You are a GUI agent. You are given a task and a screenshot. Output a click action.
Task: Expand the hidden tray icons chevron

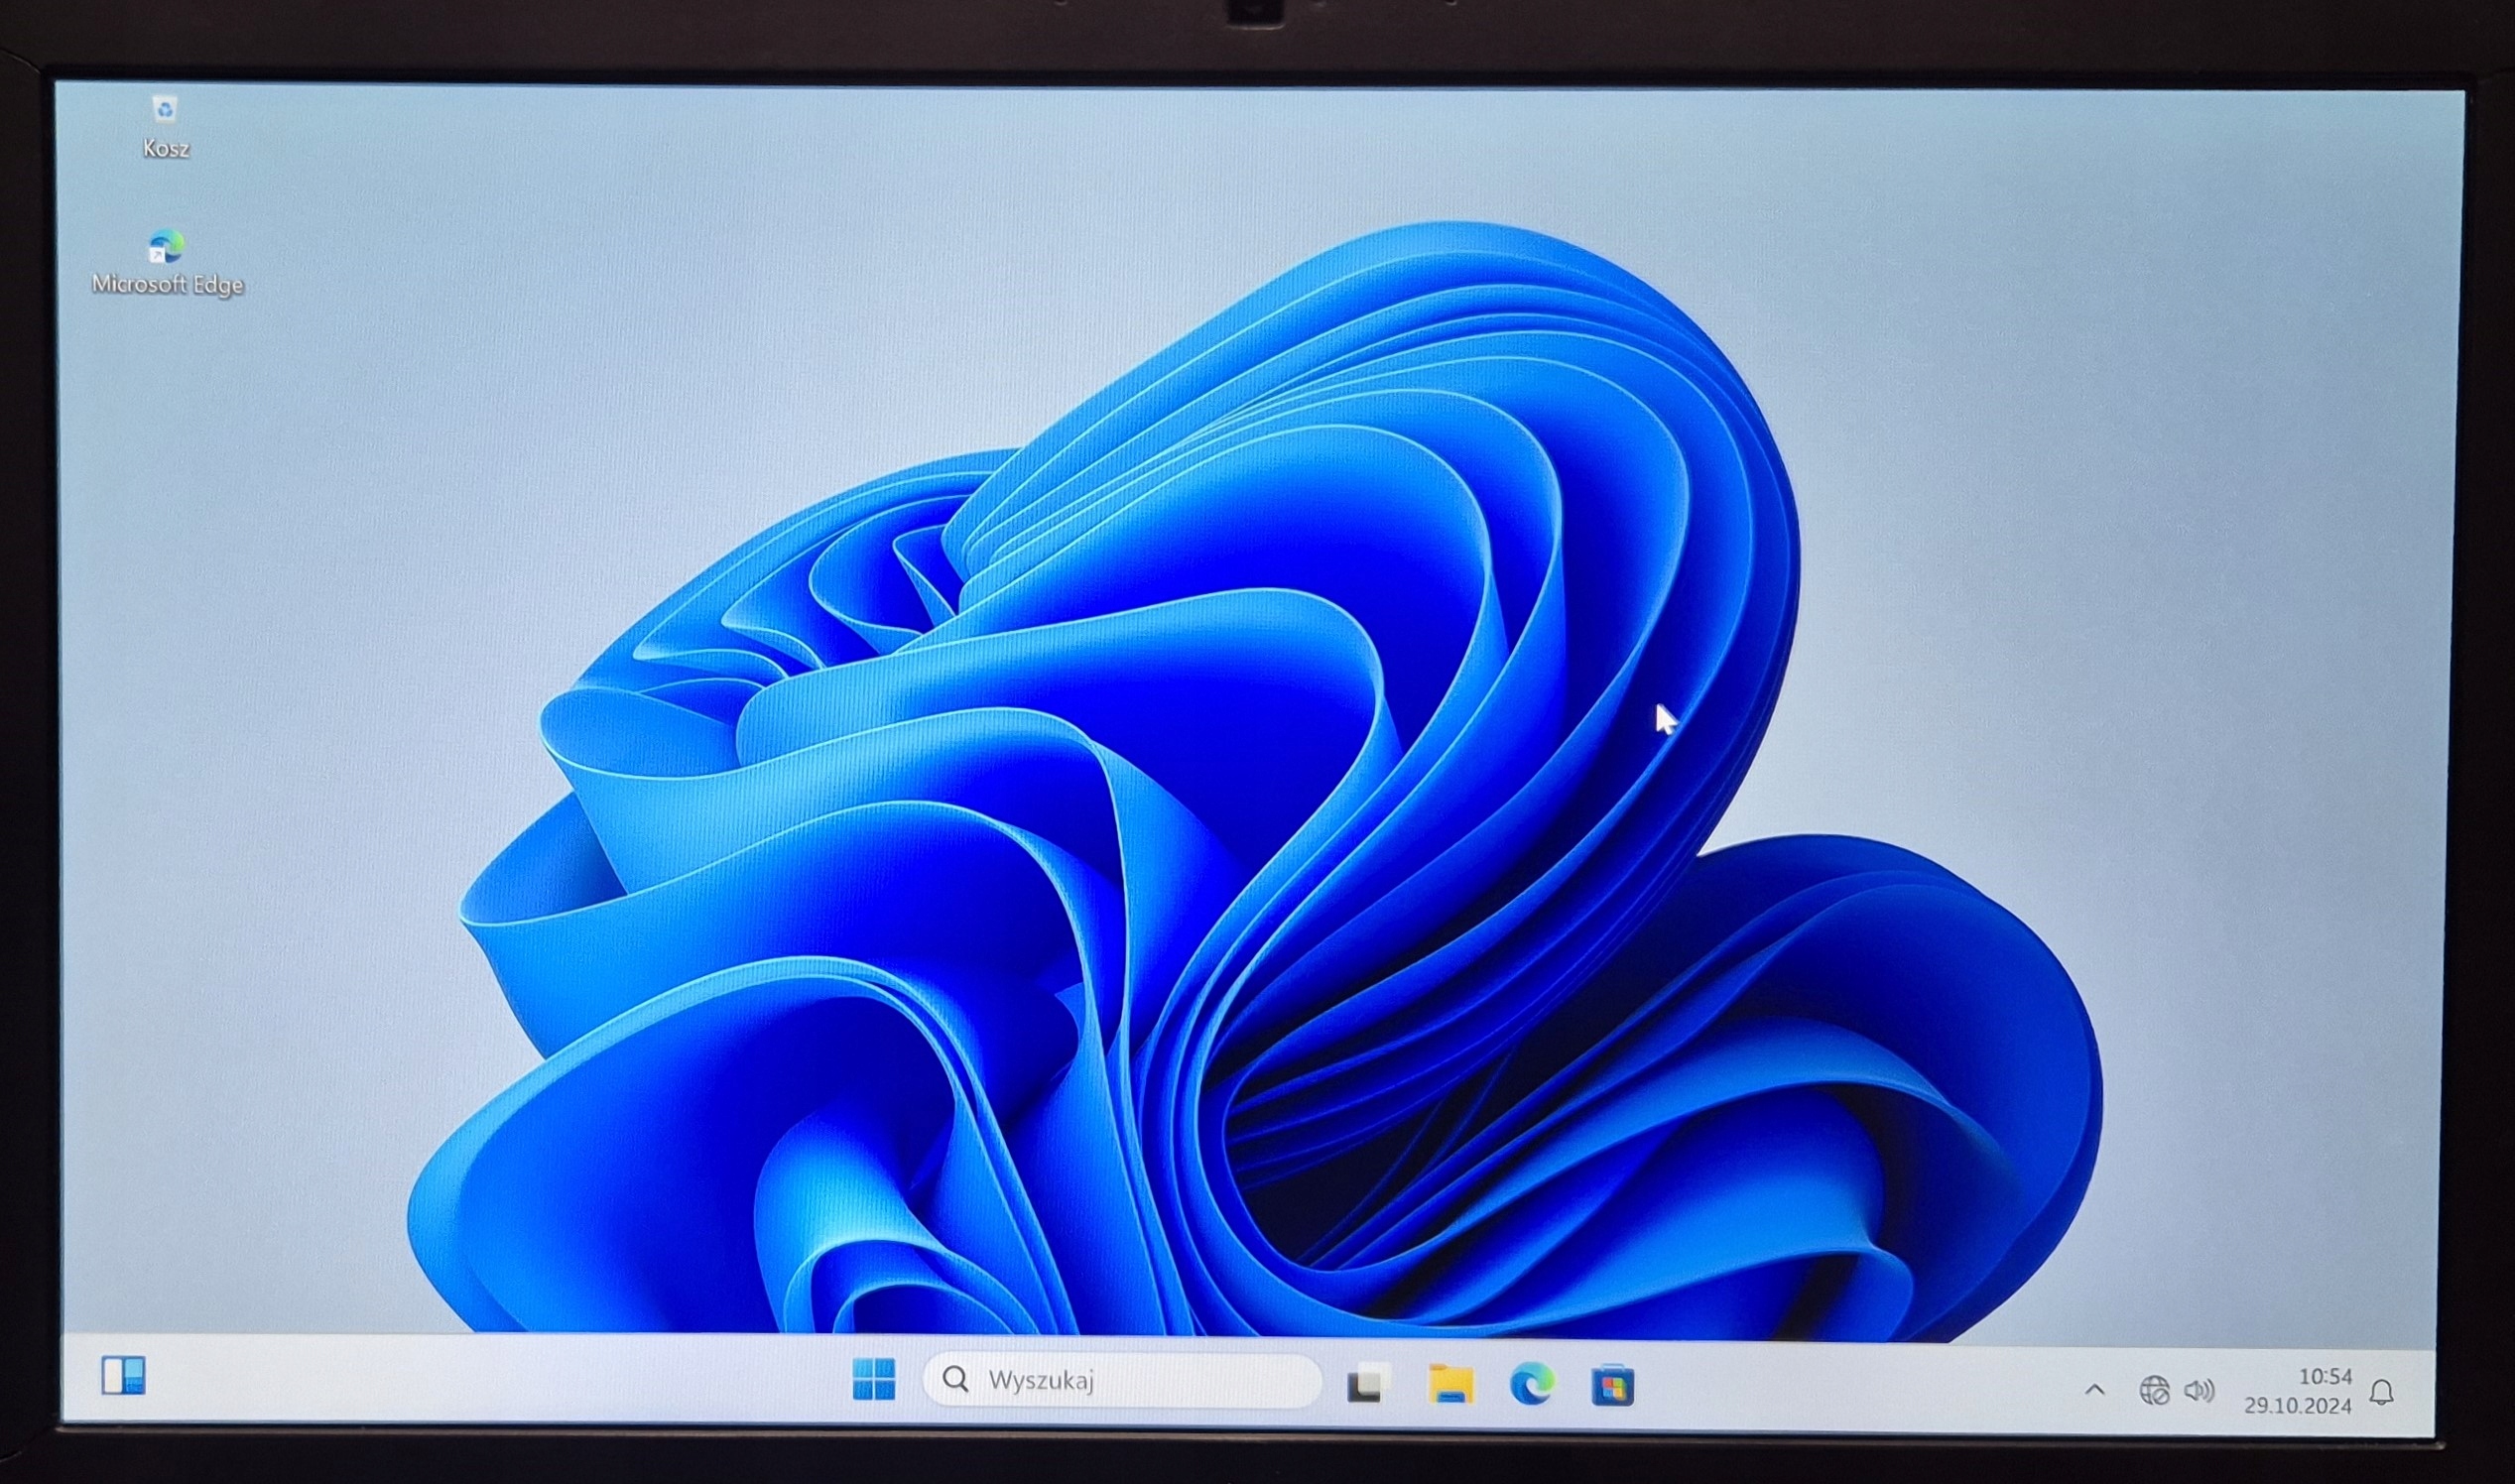(x=2094, y=1390)
